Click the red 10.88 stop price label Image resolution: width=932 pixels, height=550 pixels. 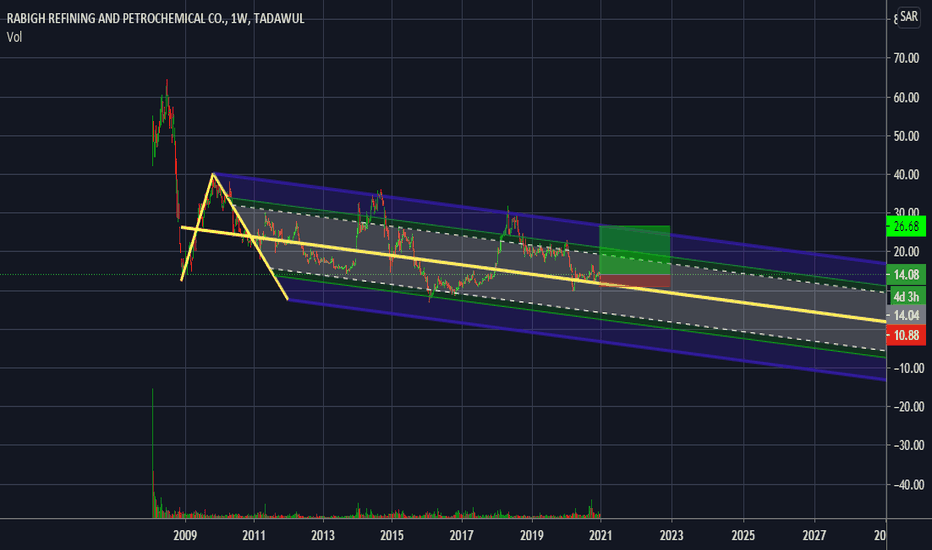[x=906, y=335]
